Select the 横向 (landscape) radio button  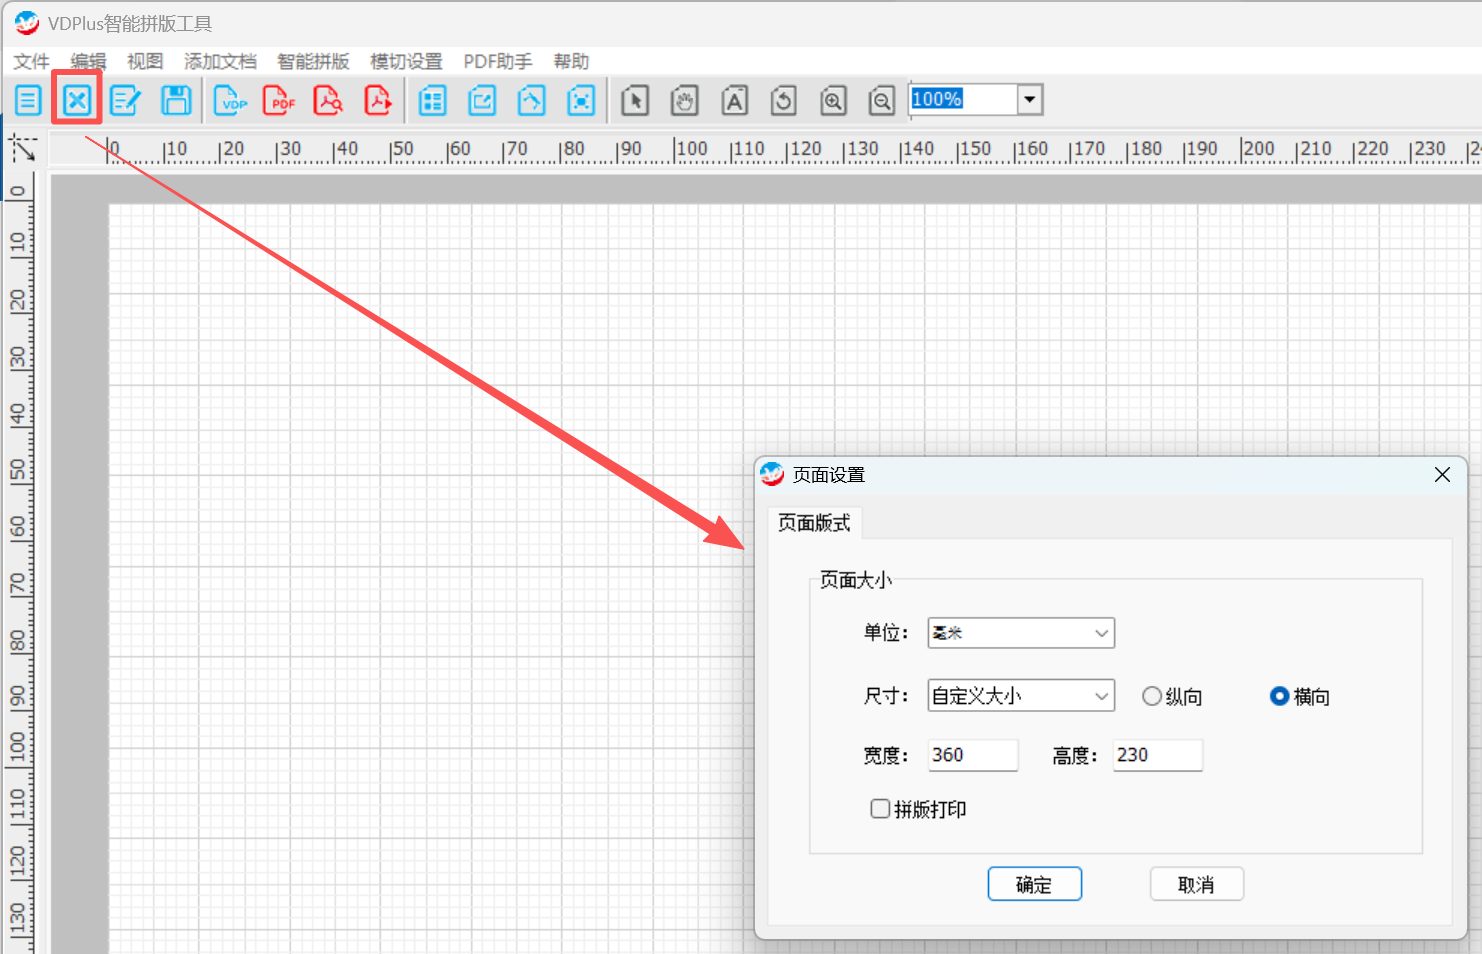(x=1279, y=696)
